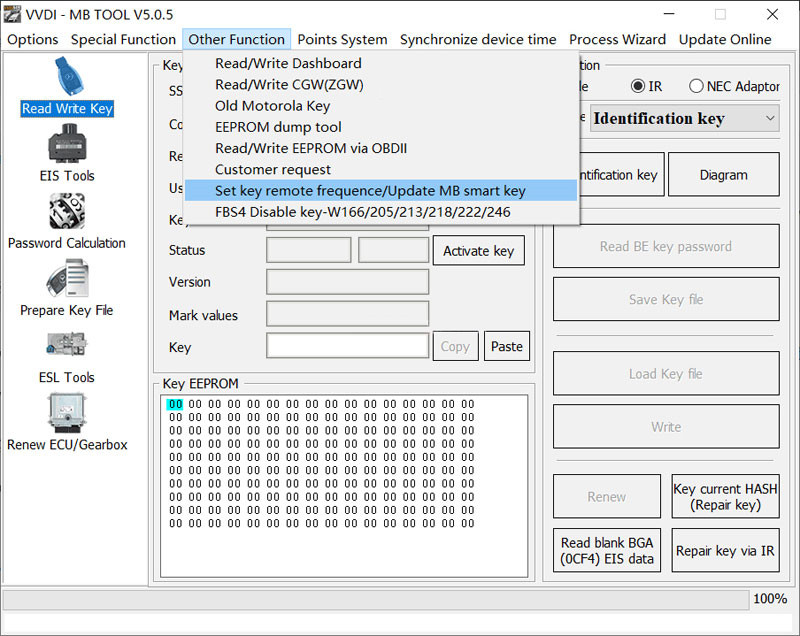Viewport: 800px width, 636px height.
Task: Open the Points System menu
Action: click(x=342, y=39)
